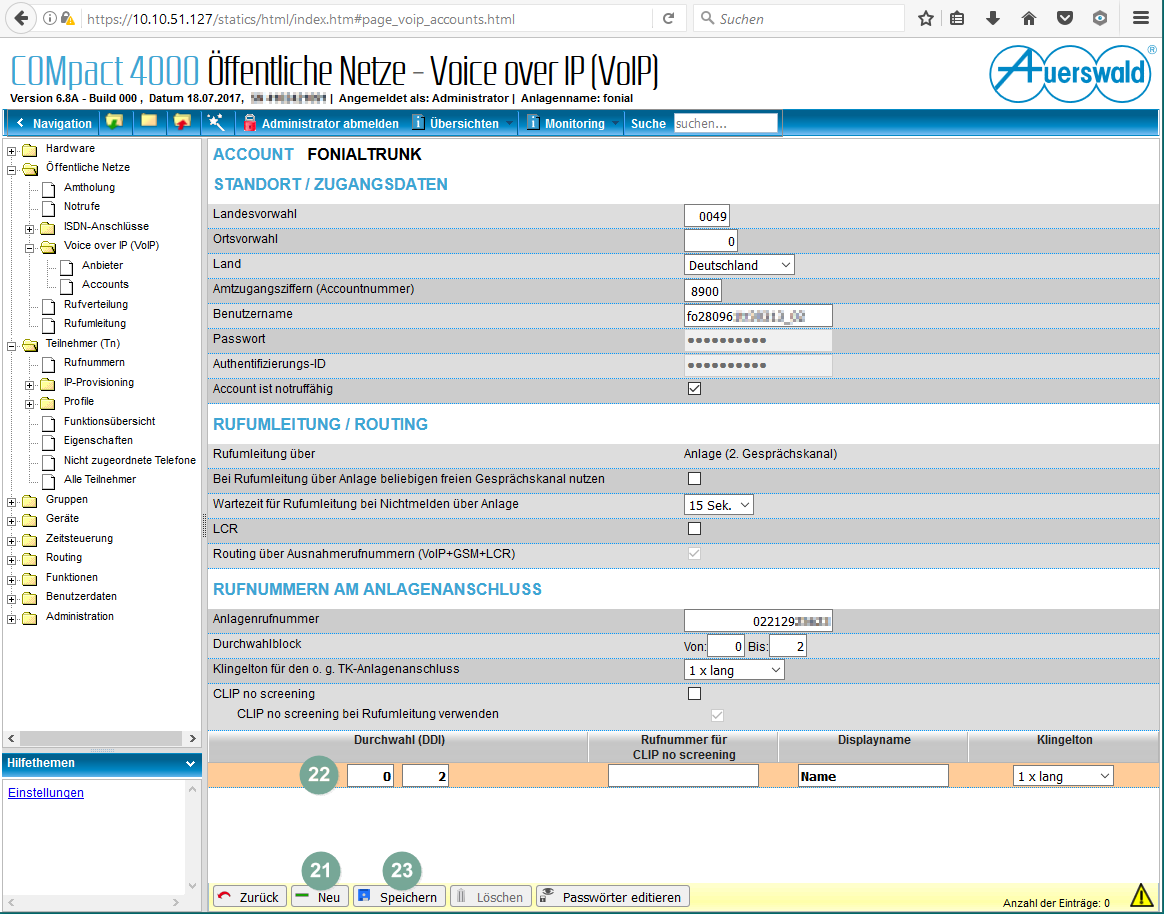The image size is (1164, 914).
Task: Open Funktionsübersicht in tree
Action: 109,421
